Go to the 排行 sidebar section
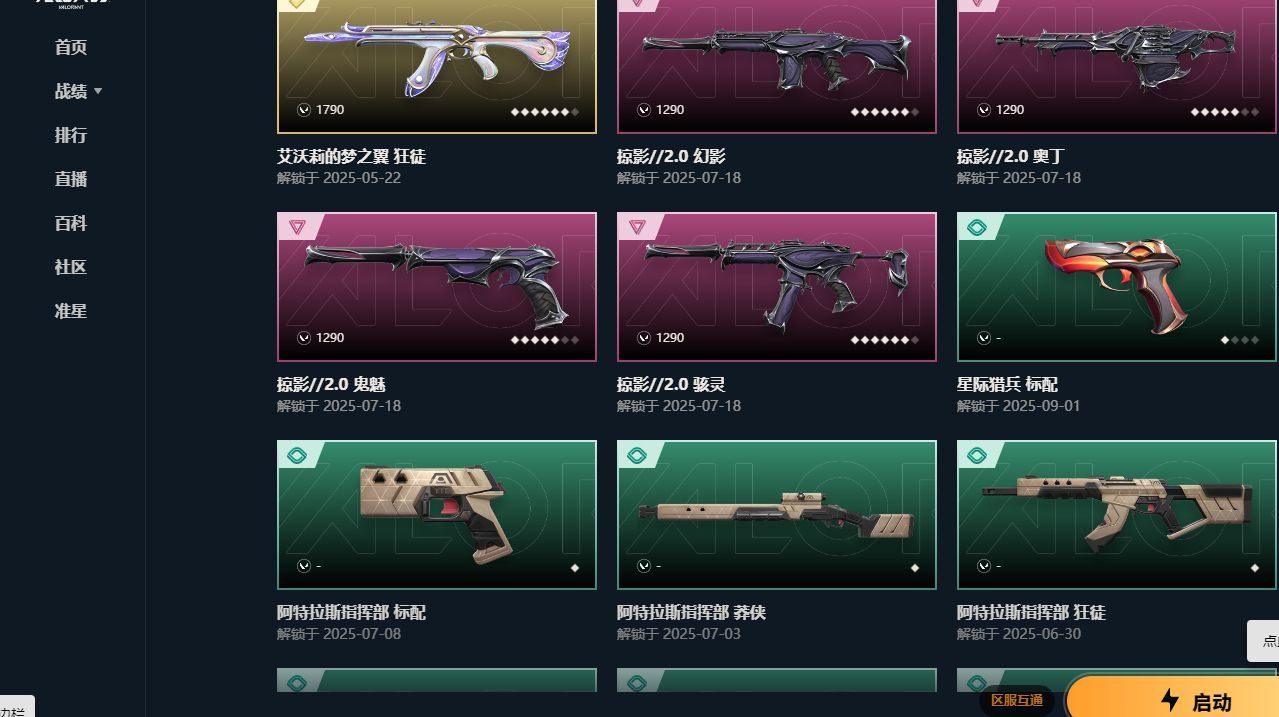Image resolution: width=1279 pixels, height=717 pixels. pyautogui.click(x=71, y=135)
